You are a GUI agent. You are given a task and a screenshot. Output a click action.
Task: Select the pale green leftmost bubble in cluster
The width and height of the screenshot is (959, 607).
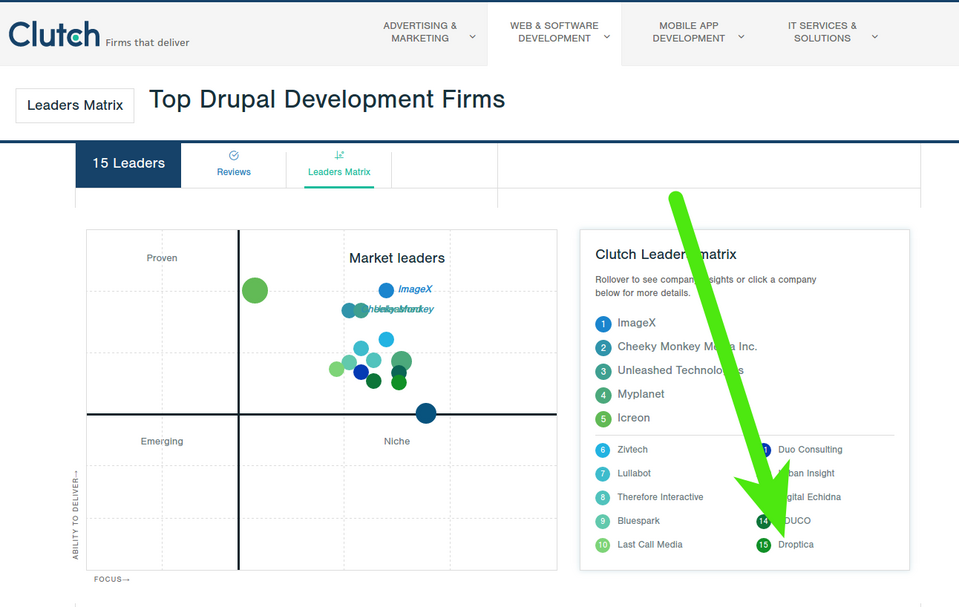(x=336, y=369)
